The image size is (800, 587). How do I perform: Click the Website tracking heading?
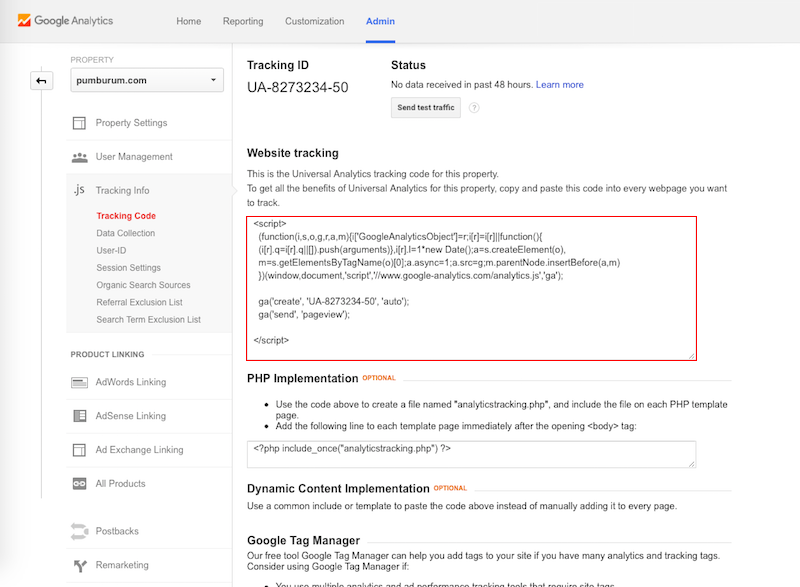click(293, 153)
